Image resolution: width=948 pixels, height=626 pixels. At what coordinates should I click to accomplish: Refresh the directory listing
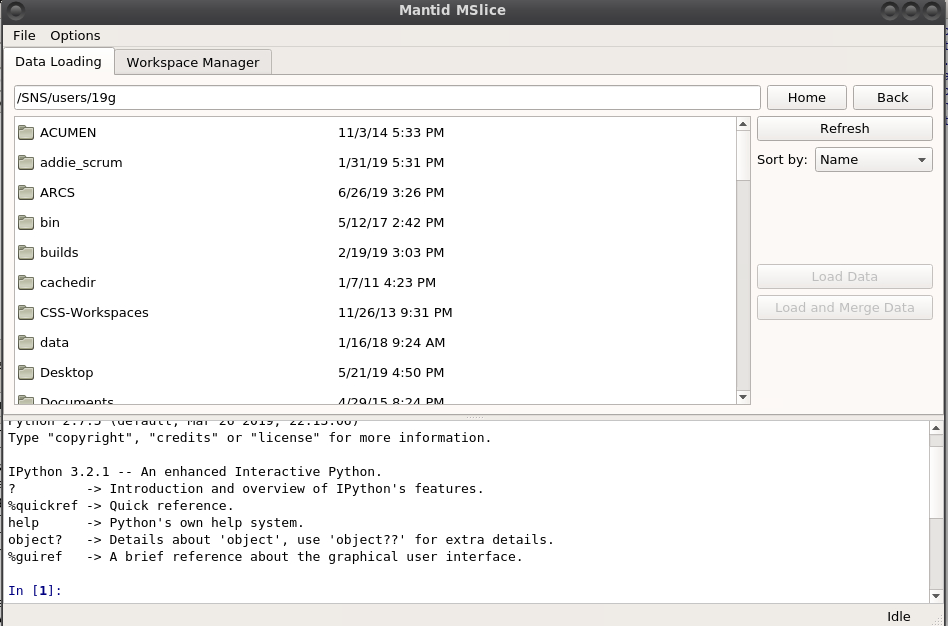coord(844,129)
